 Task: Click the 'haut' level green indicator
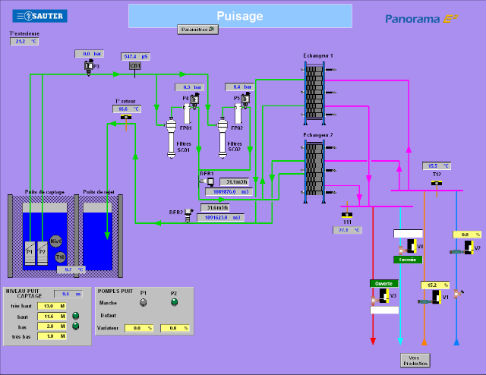[76, 315]
